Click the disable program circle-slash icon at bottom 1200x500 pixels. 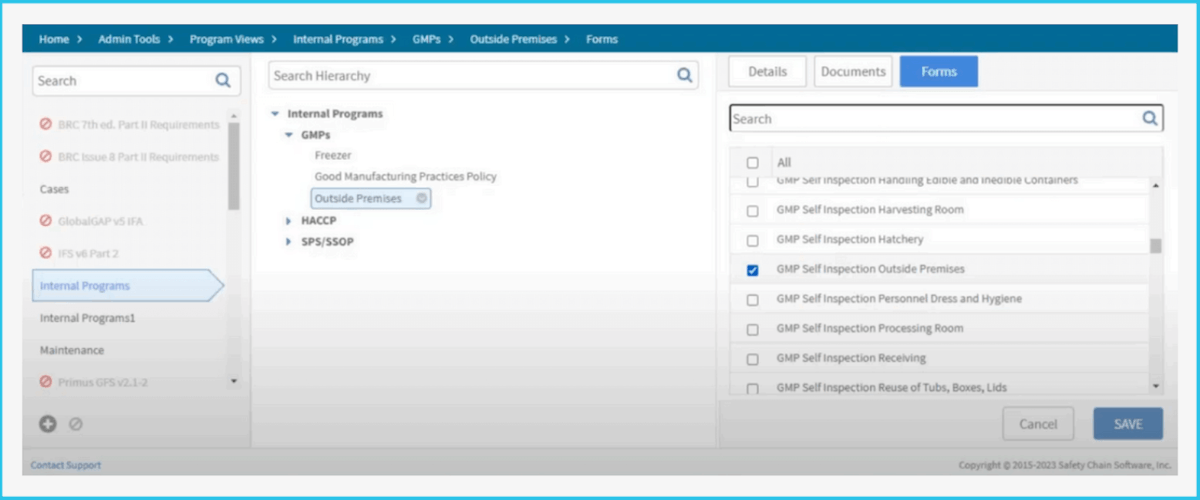point(75,424)
